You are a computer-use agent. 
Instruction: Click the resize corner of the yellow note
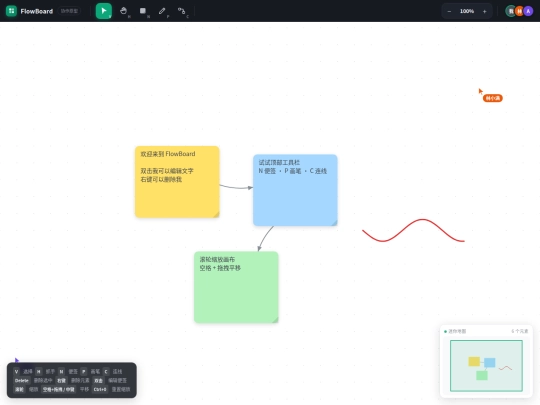click(216, 214)
